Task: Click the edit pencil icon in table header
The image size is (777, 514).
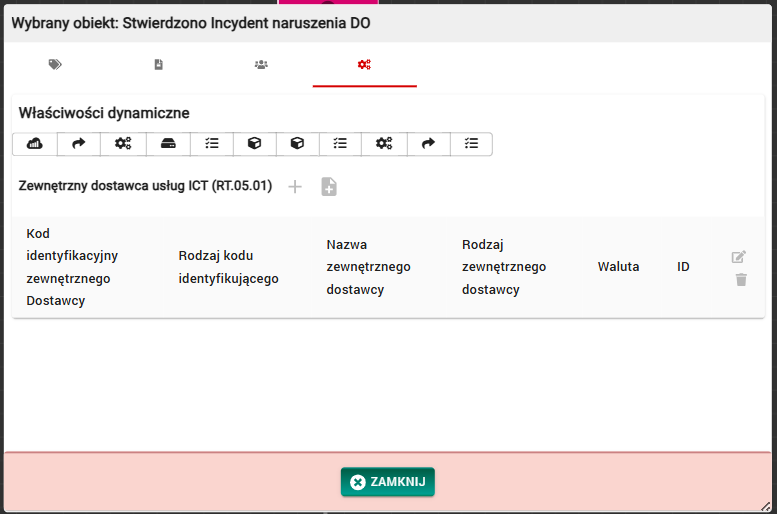Action: [x=739, y=257]
